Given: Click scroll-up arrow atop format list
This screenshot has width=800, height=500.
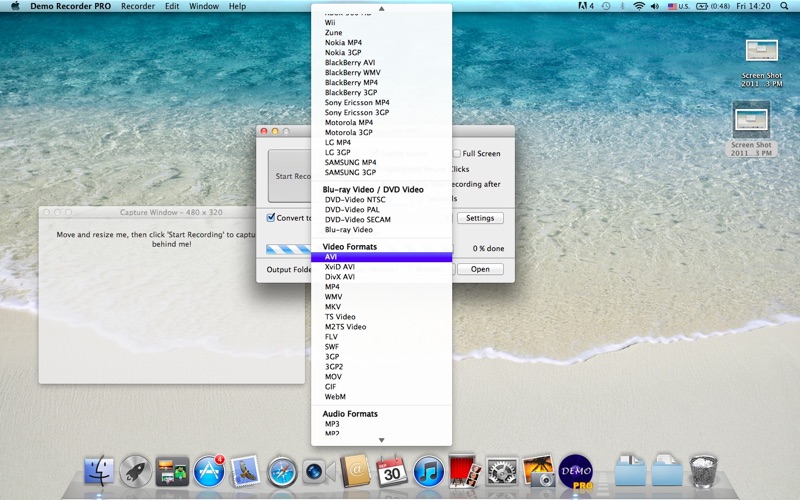Looking at the screenshot, I should pyautogui.click(x=382, y=9).
